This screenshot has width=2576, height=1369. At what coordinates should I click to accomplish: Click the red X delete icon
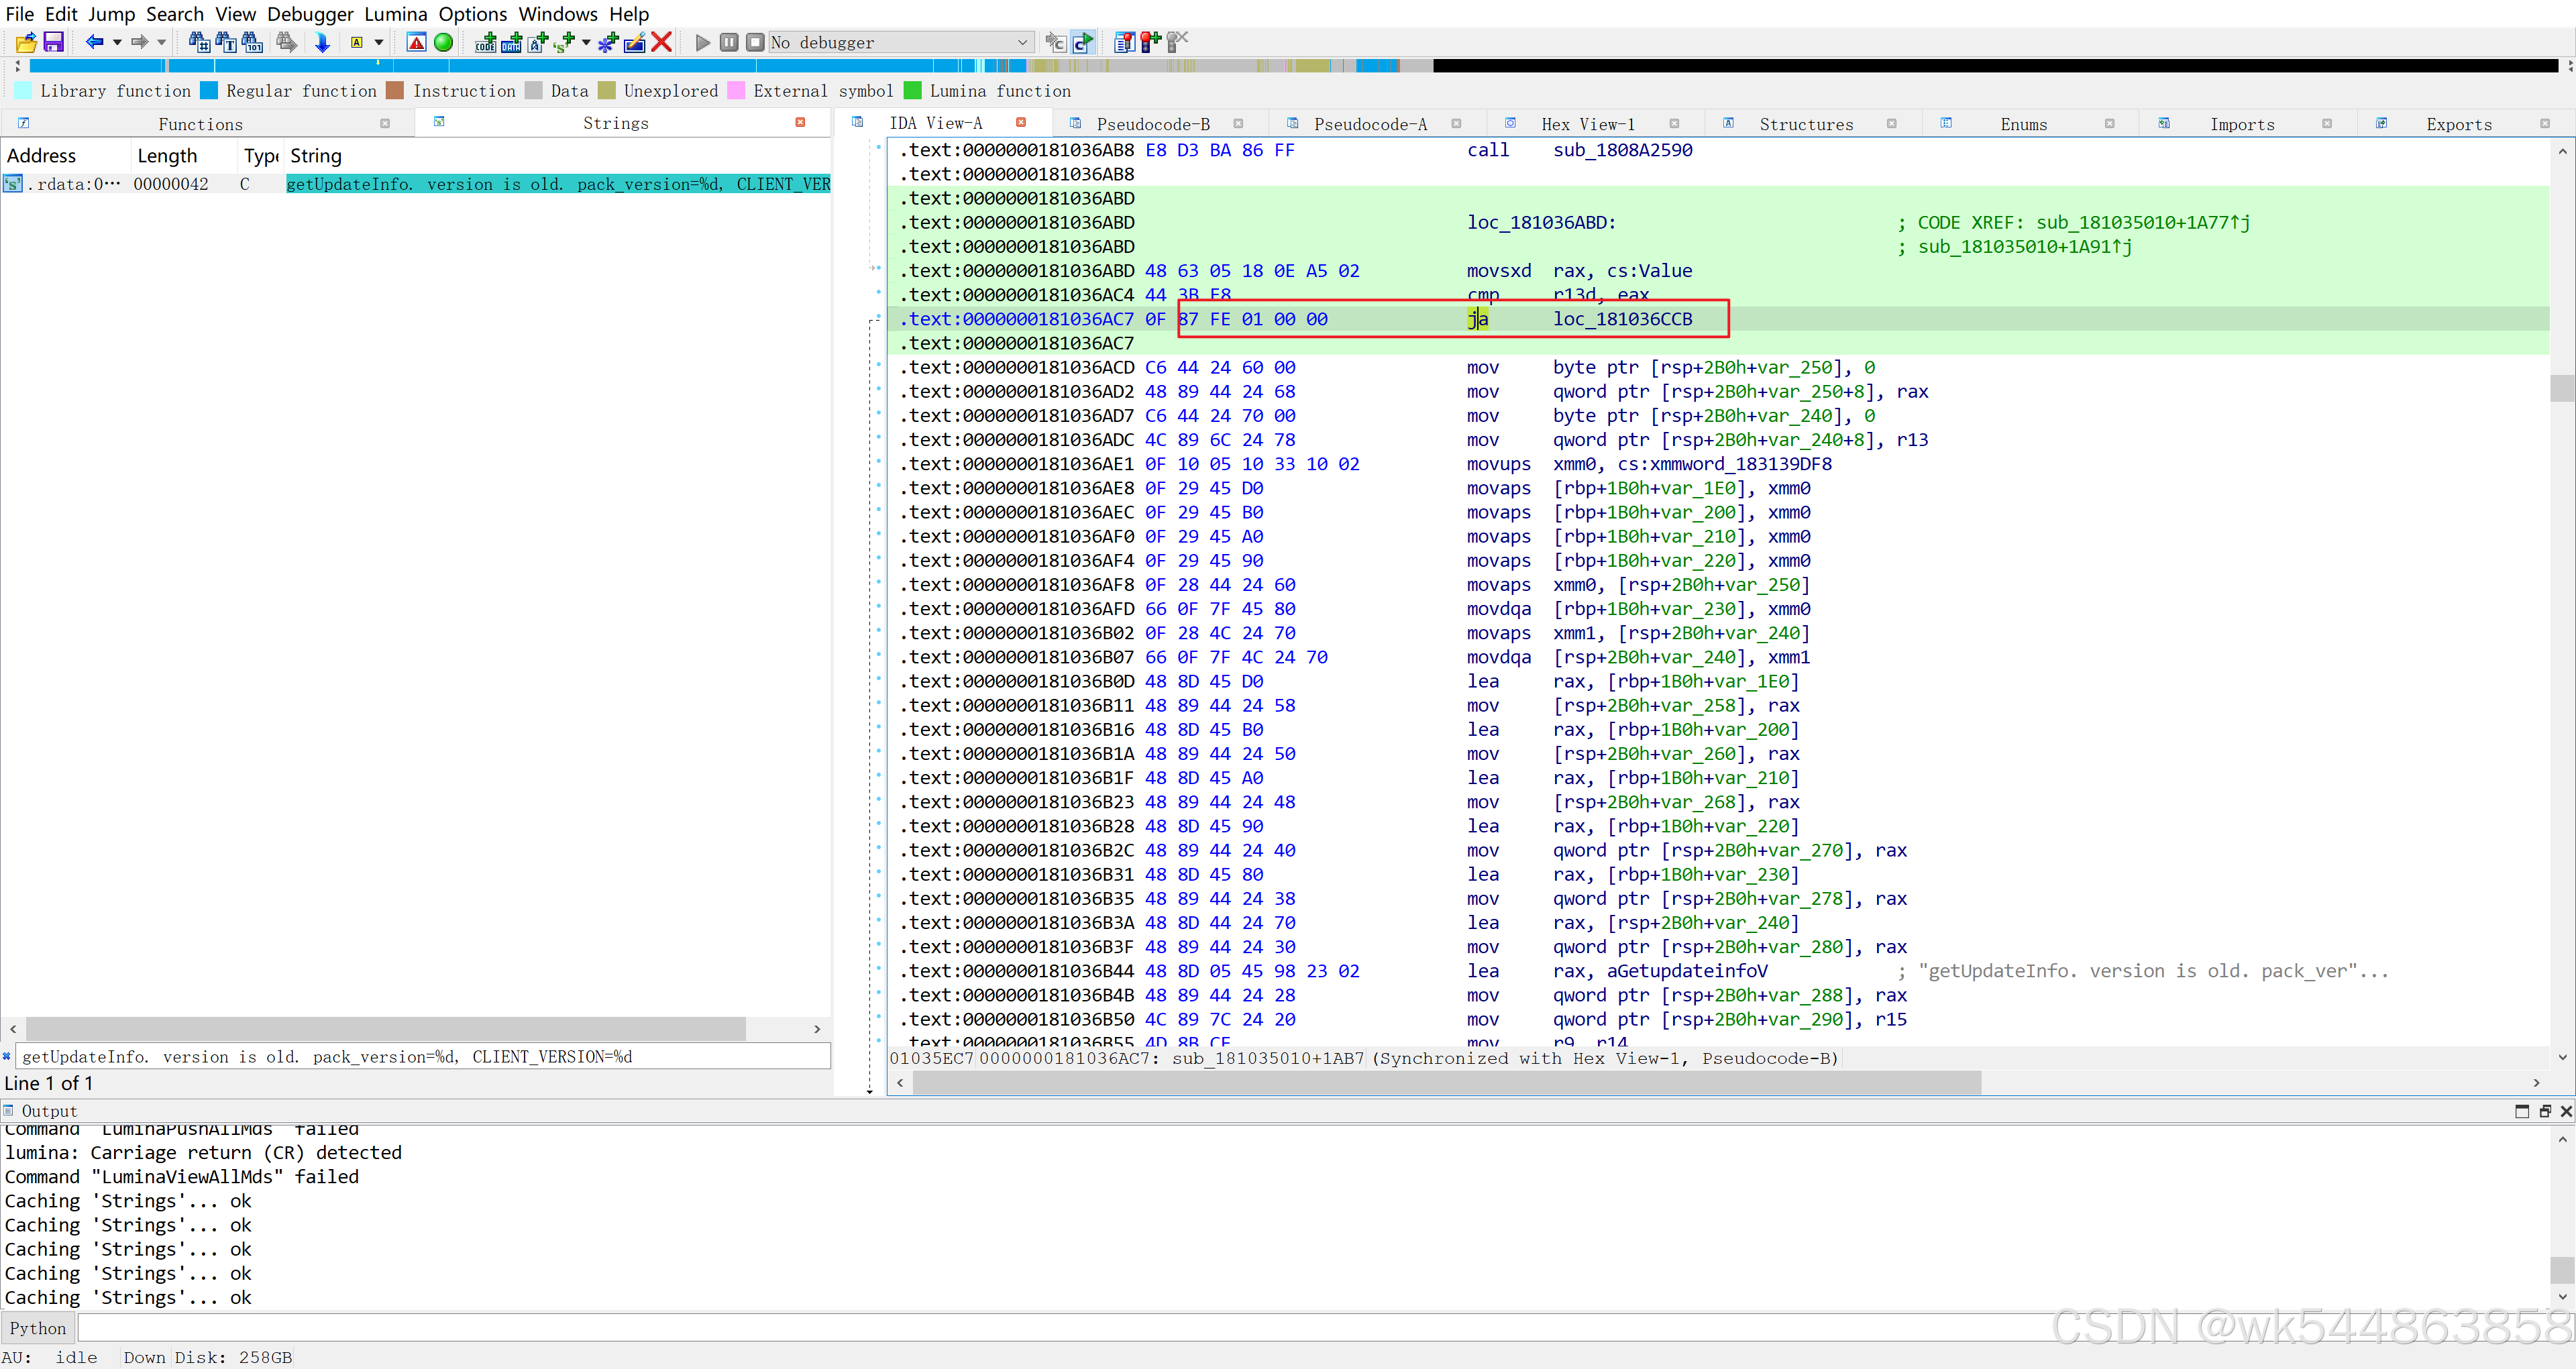(x=661, y=42)
